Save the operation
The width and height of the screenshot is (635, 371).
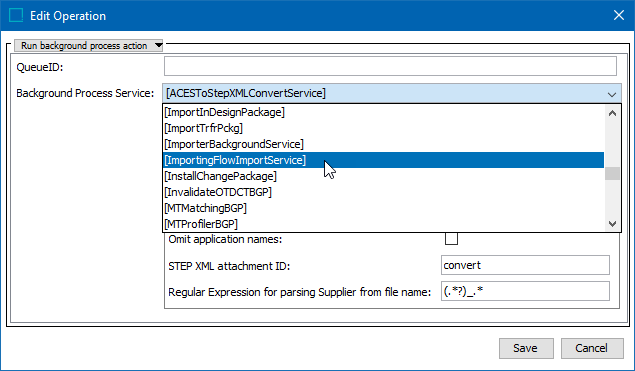[526, 348]
